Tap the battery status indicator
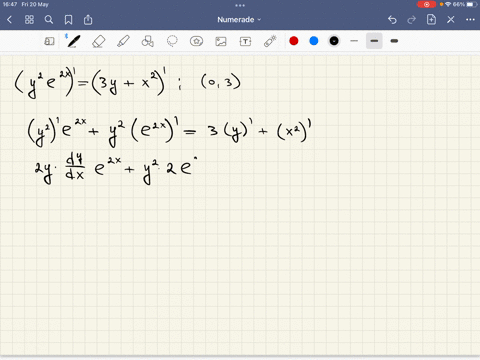The width and height of the screenshot is (480, 360). (x=472, y=4)
